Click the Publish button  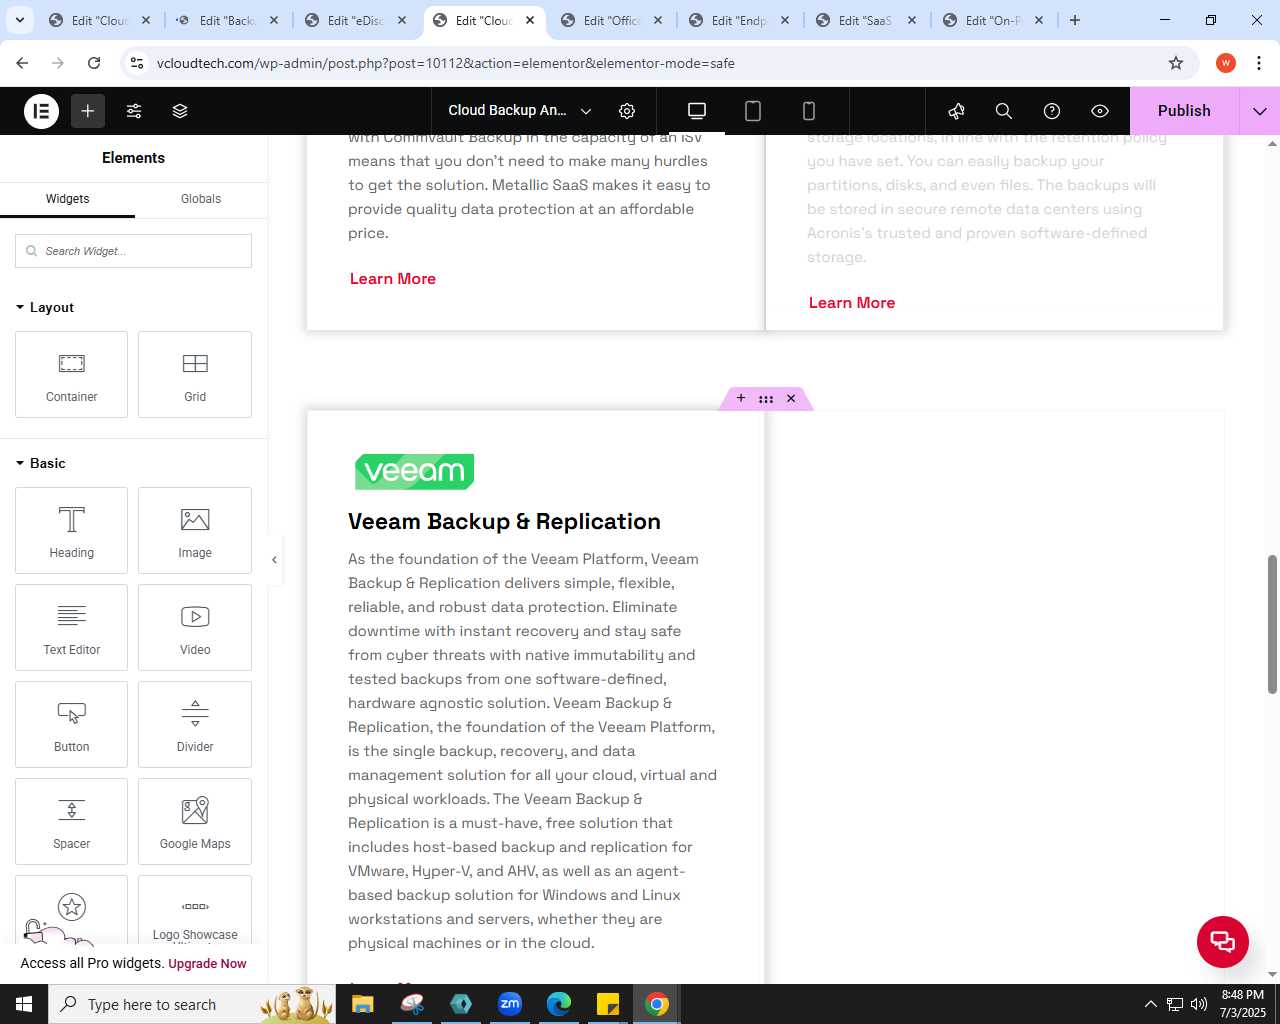1184,111
